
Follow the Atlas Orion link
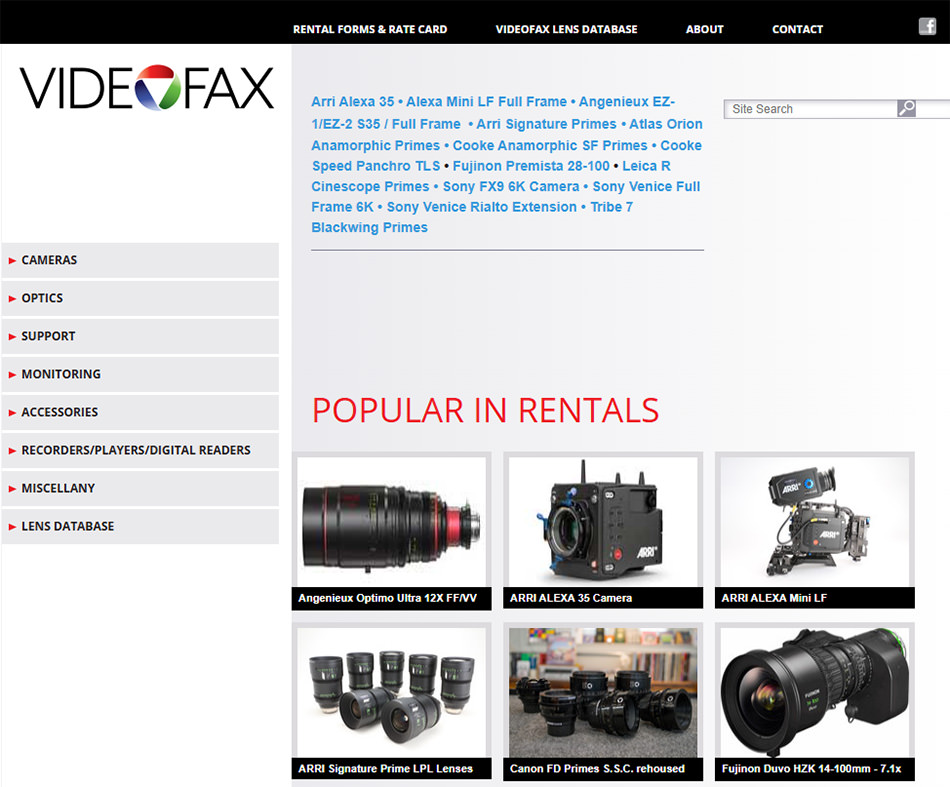pyautogui.click(x=665, y=124)
